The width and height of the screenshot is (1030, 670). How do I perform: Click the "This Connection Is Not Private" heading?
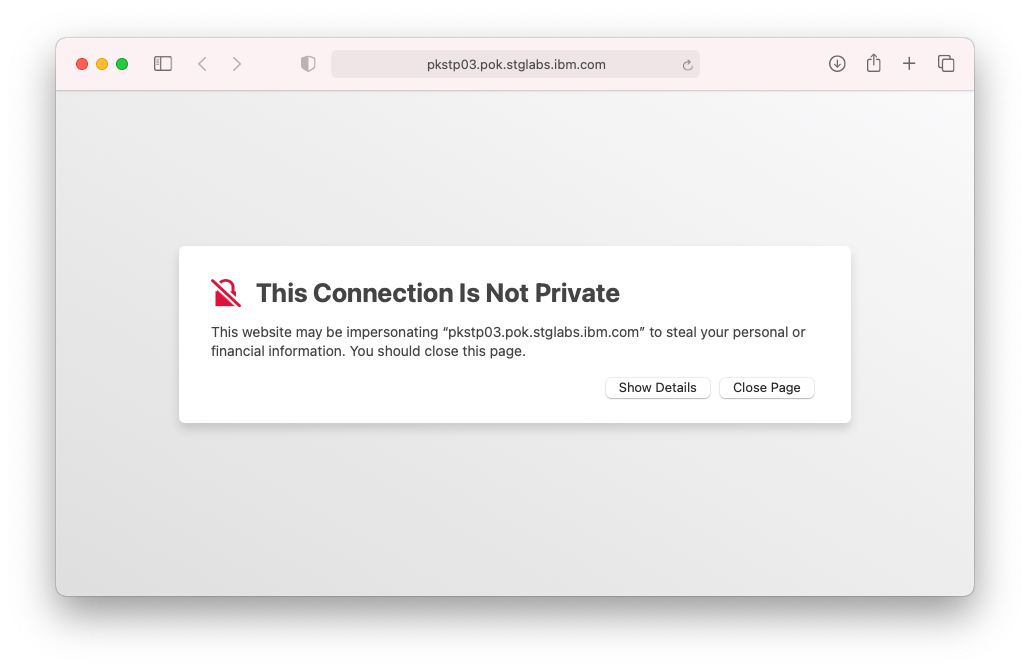click(x=437, y=293)
